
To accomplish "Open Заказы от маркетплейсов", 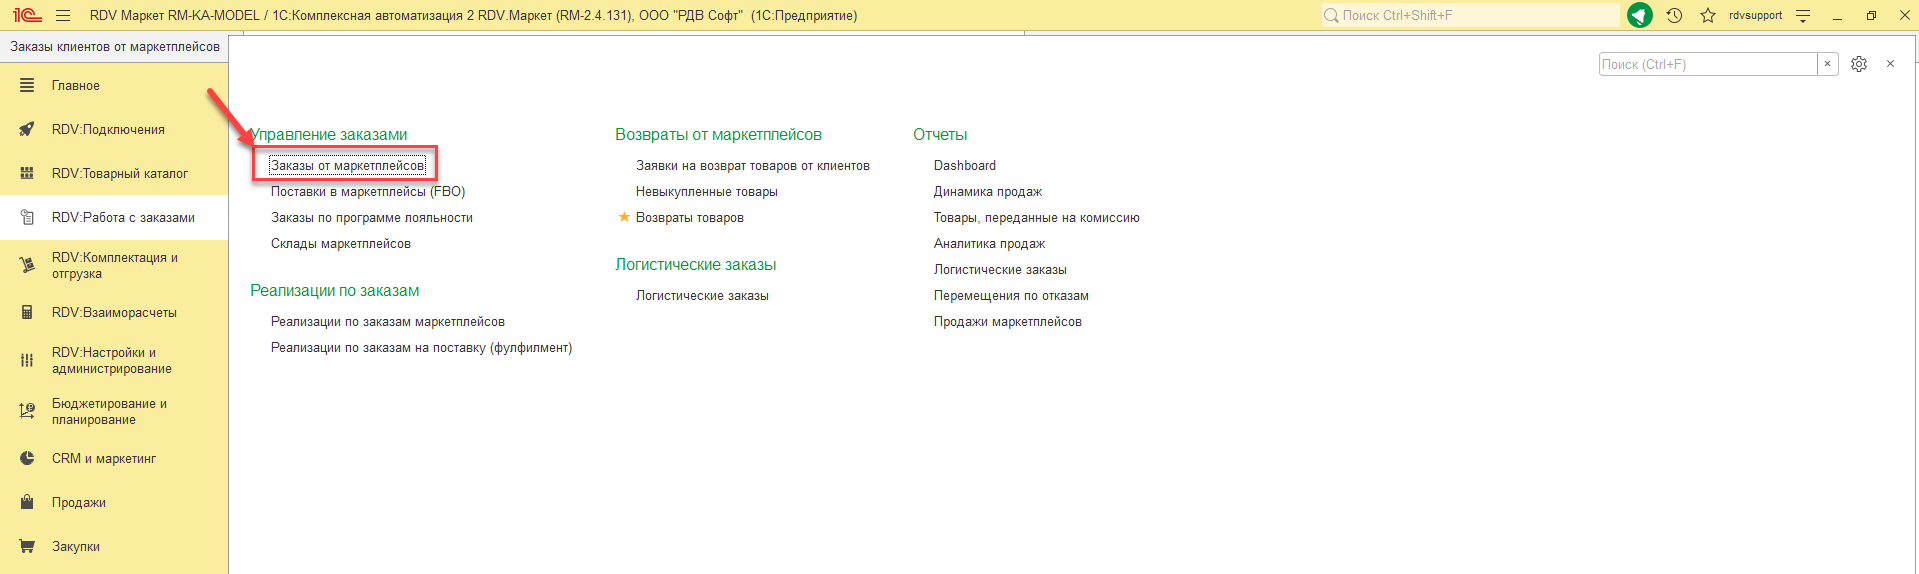I will (x=348, y=166).
